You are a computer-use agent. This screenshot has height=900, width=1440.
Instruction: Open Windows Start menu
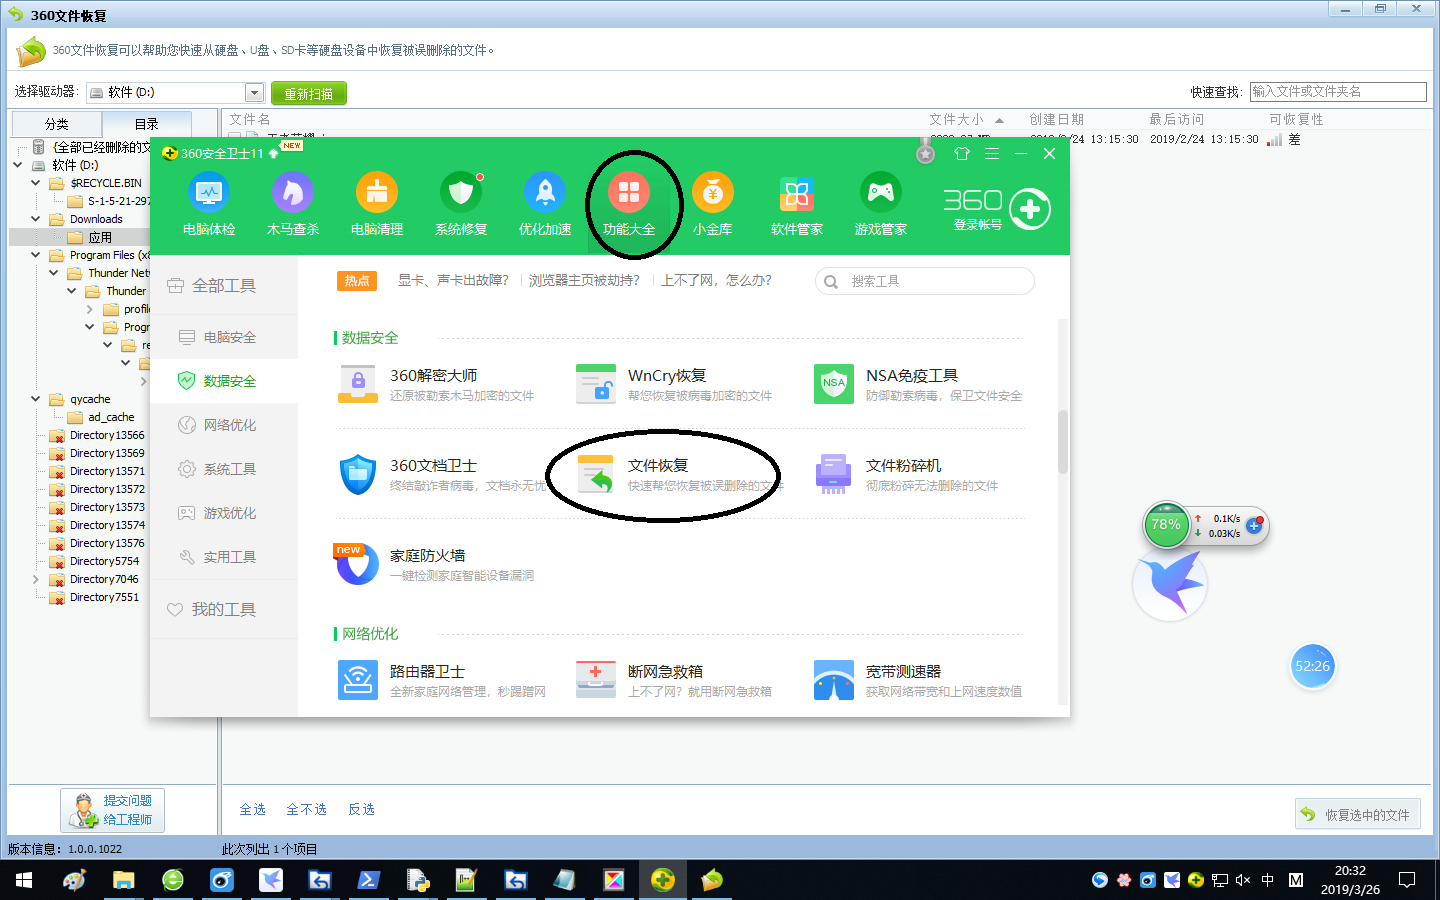pos(24,880)
